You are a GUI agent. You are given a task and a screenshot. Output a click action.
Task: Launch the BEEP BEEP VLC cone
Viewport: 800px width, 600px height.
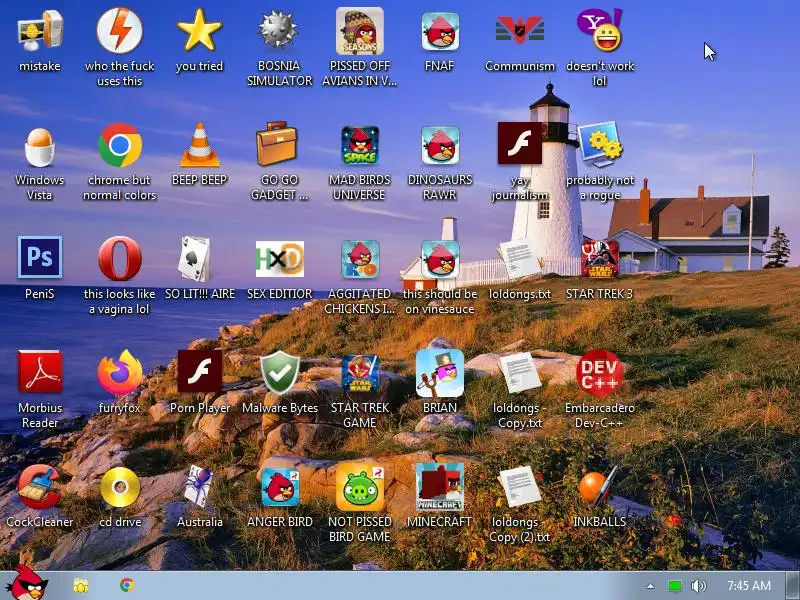pos(199,145)
